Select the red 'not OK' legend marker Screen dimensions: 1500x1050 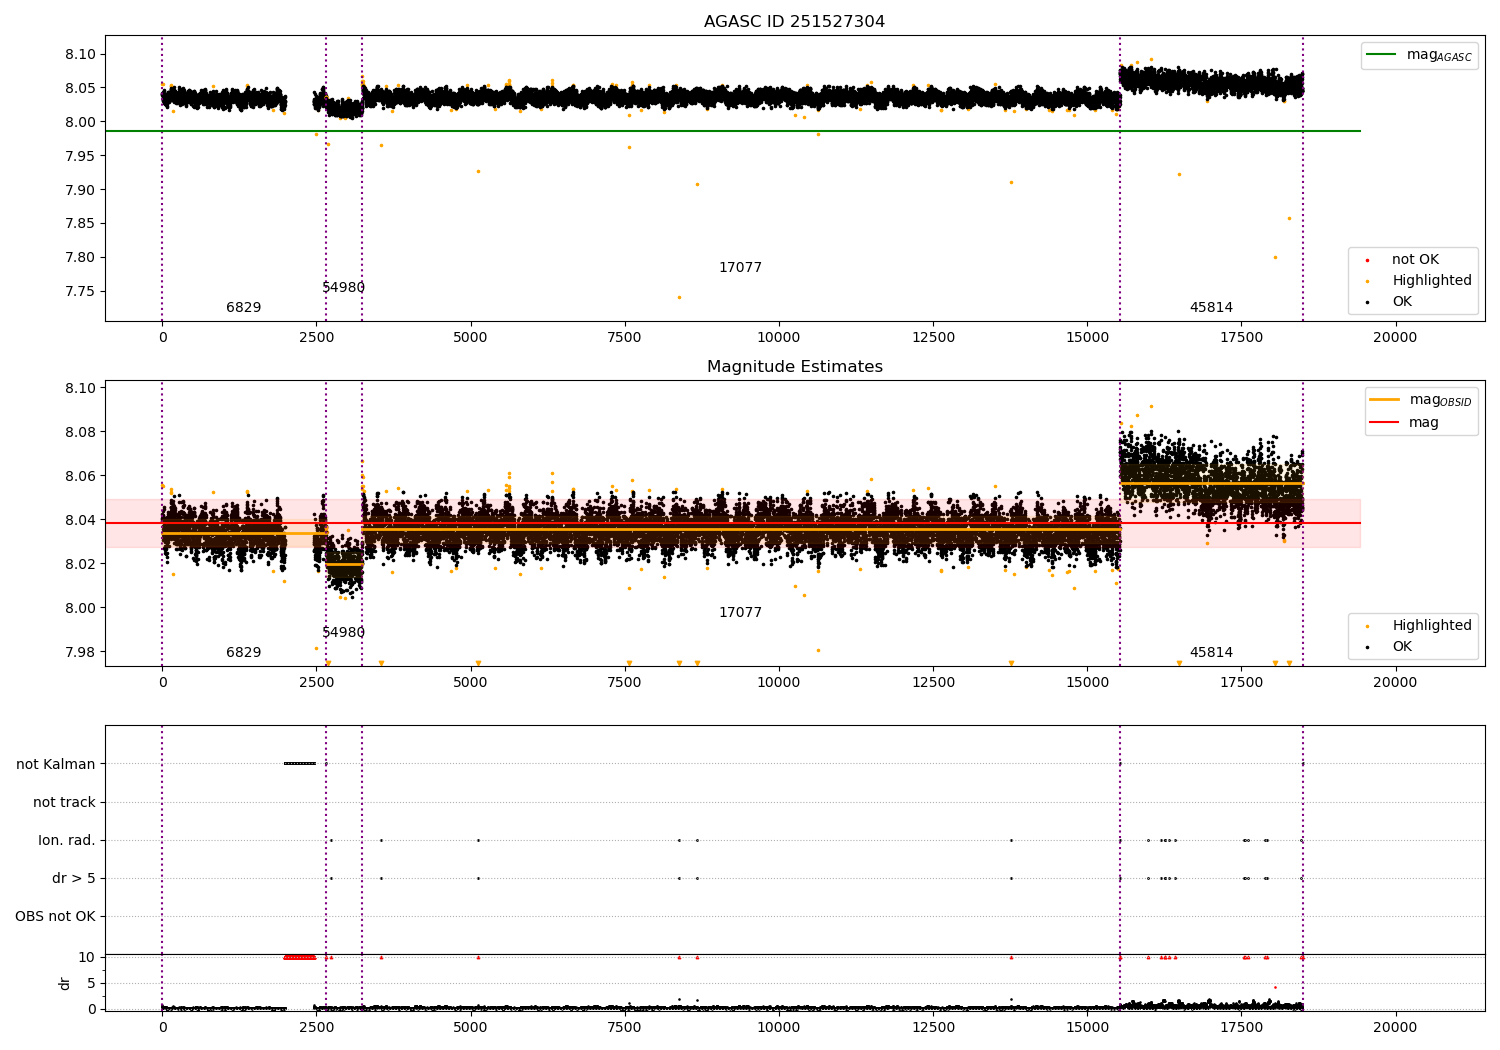click(1367, 260)
